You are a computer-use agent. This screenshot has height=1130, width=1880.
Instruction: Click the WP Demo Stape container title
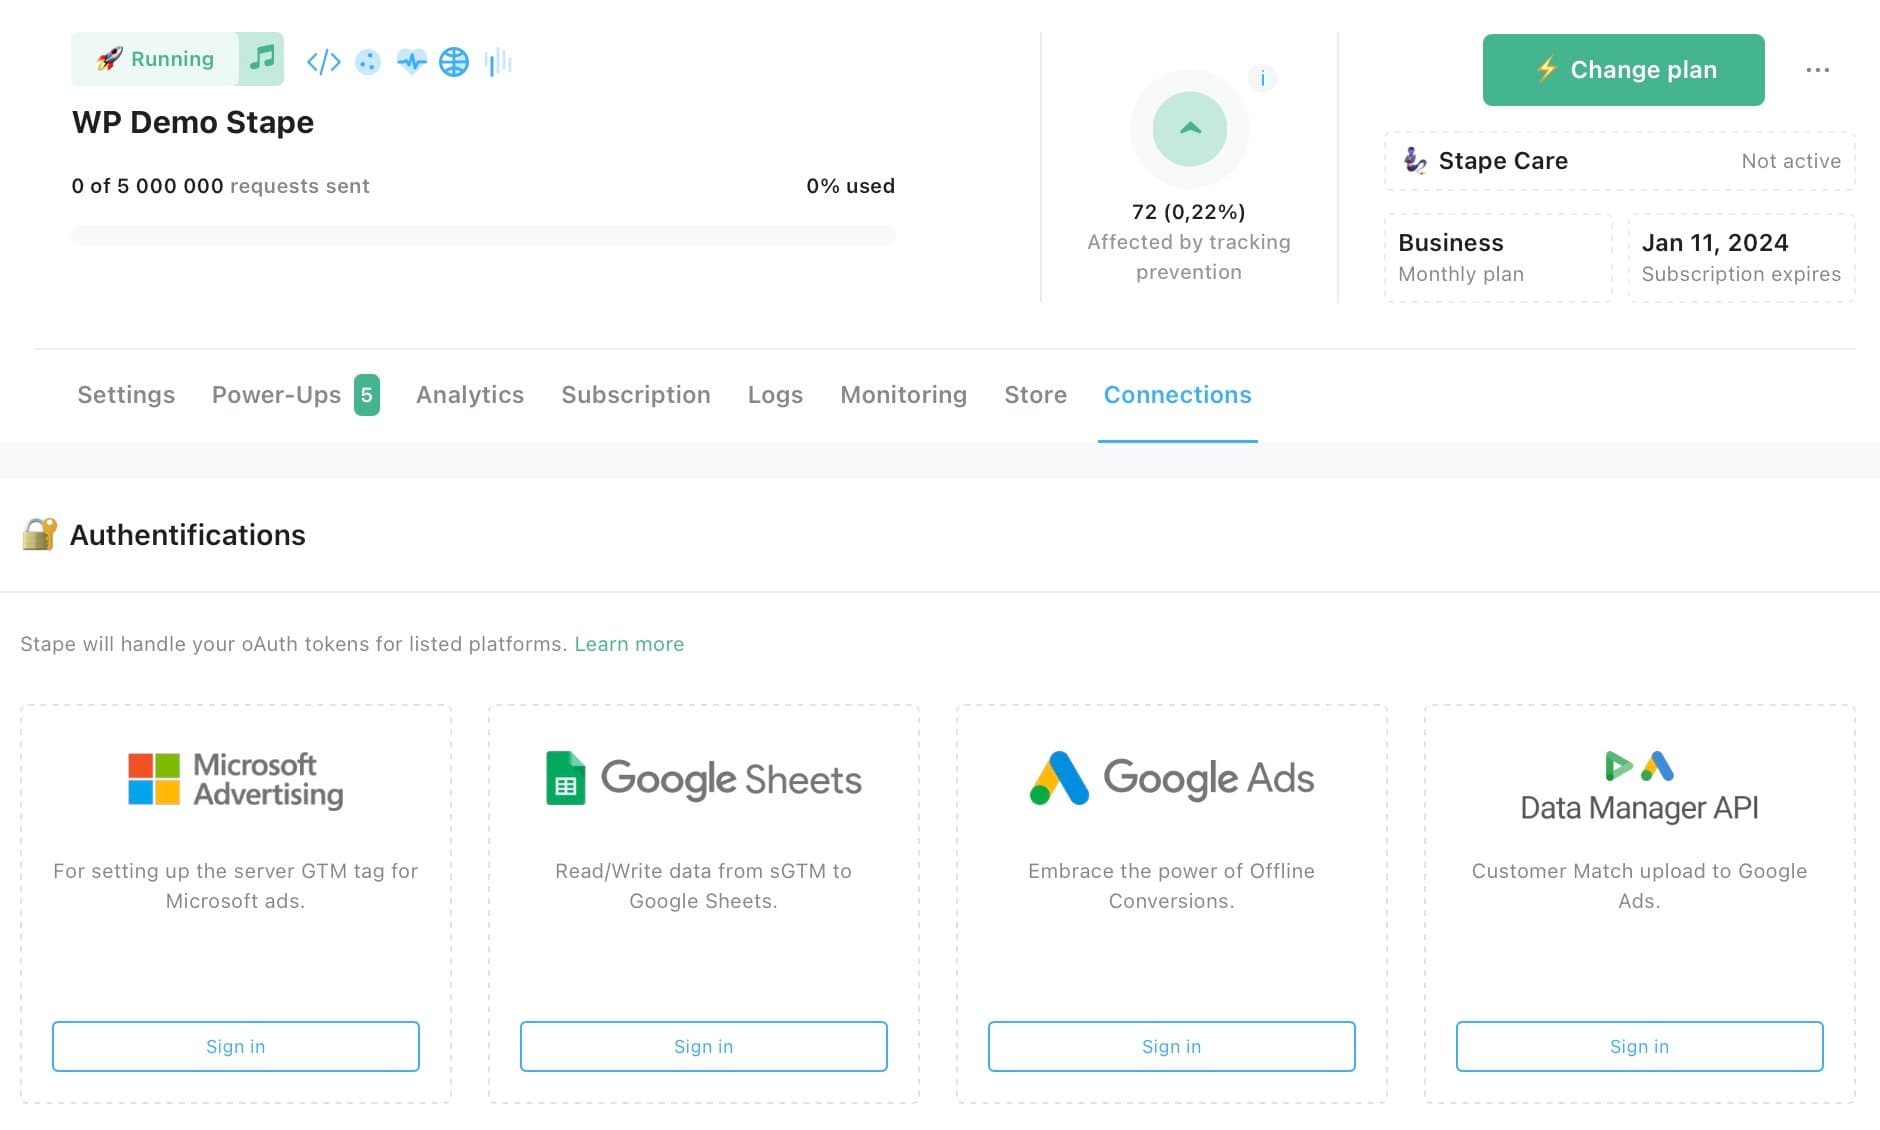[x=193, y=122]
